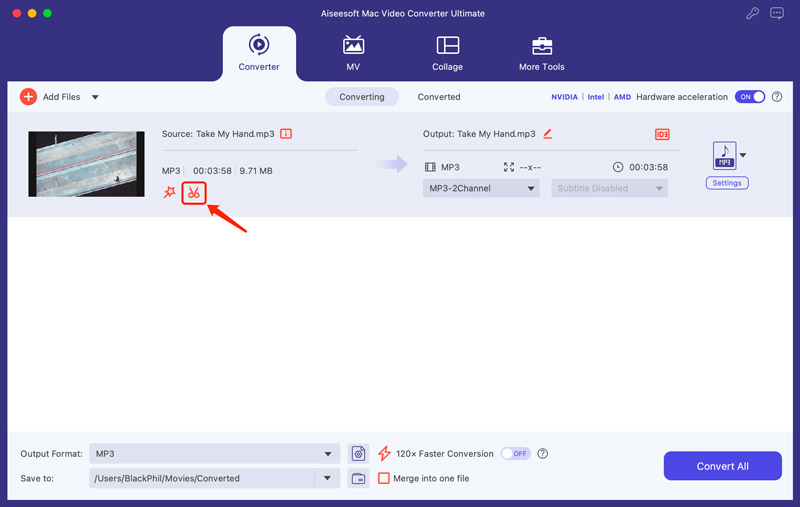This screenshot has width=800, height=507.
Task: Click the scissors Cut icon
Action: click(194, 192)
